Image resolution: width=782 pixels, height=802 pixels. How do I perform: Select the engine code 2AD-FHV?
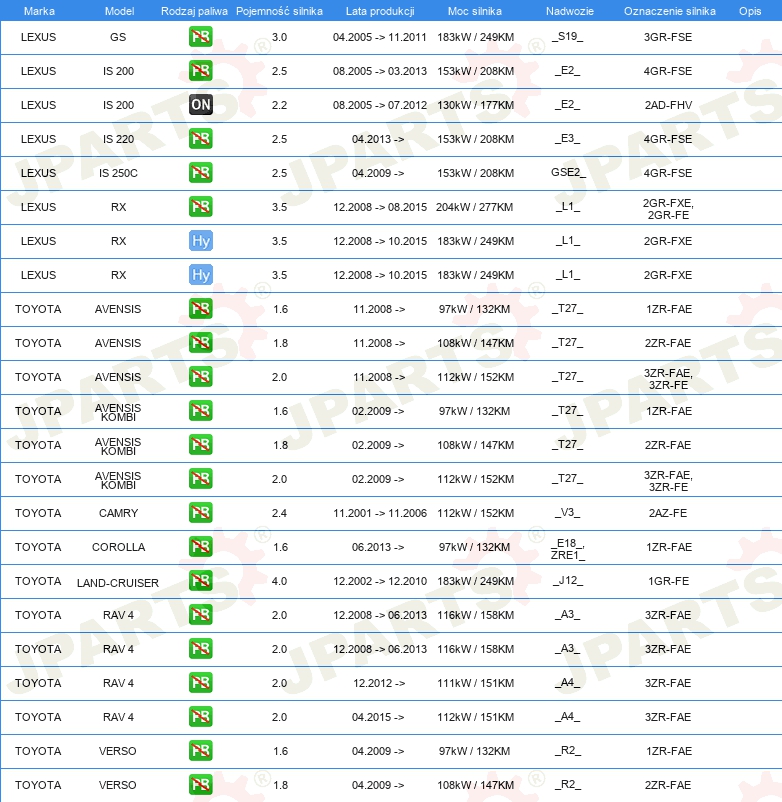click(668, 105)
